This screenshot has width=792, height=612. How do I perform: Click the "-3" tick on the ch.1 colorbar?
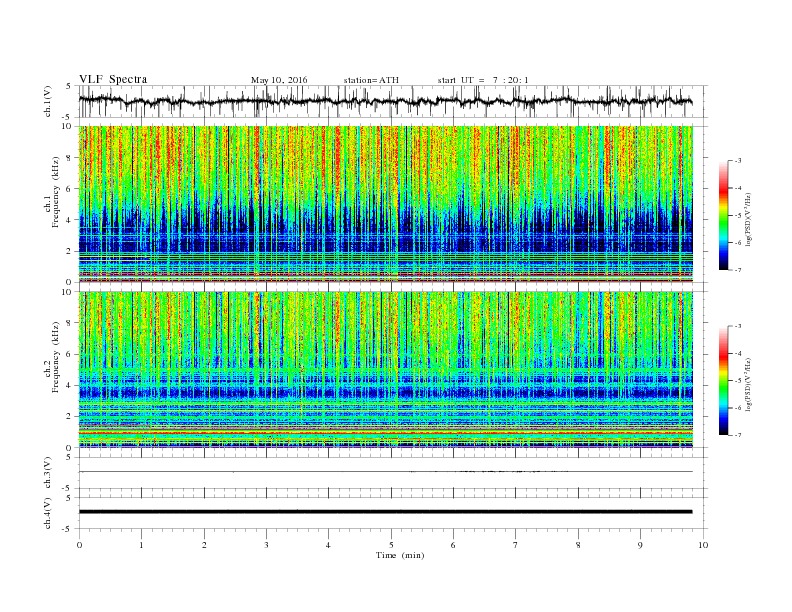click(x=738, y=161)
